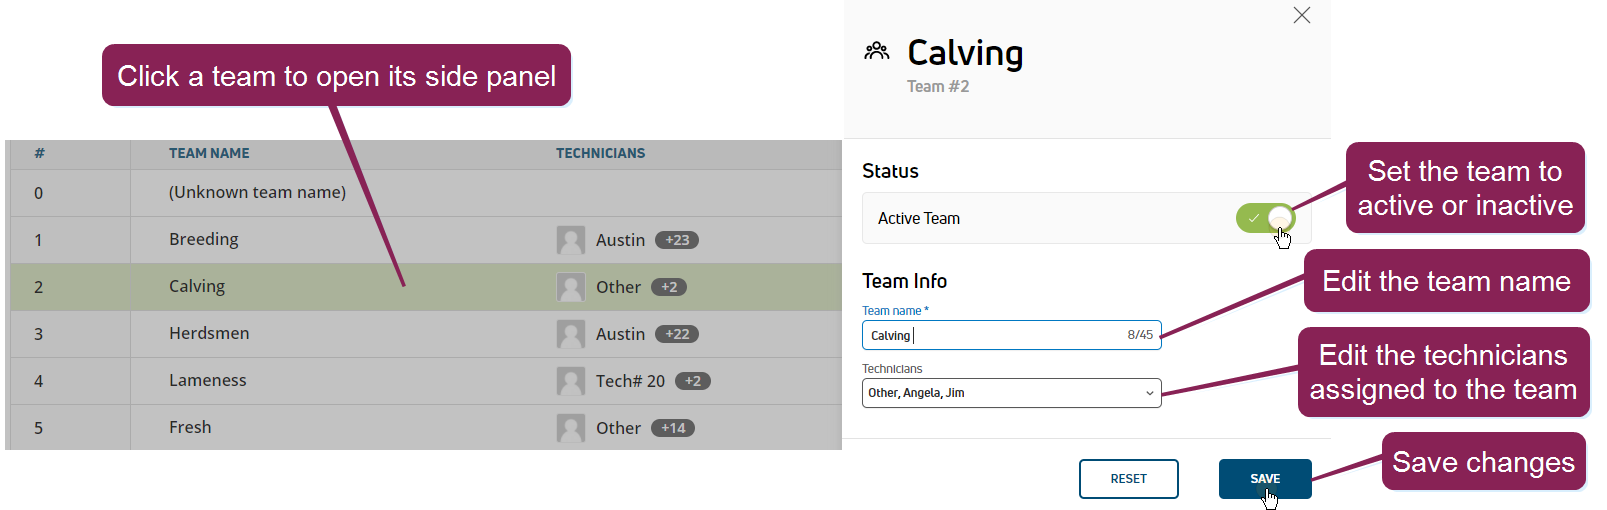
Task: Open the Herdsmen team row
Action: tap(426, 334)
